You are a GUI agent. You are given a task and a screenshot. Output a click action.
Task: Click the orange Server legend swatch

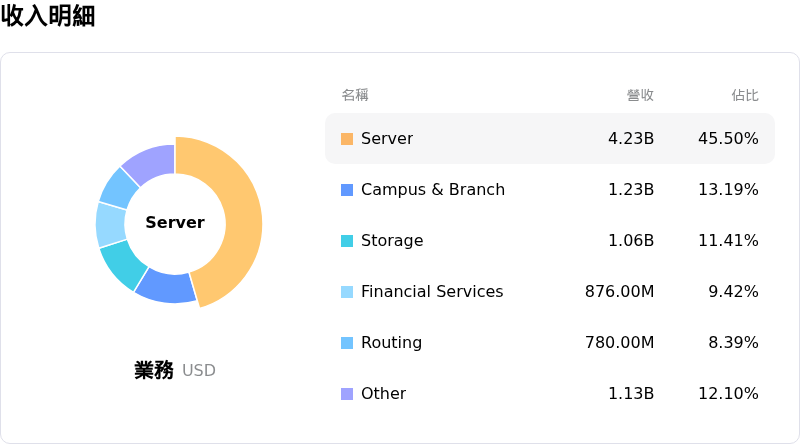347,139
